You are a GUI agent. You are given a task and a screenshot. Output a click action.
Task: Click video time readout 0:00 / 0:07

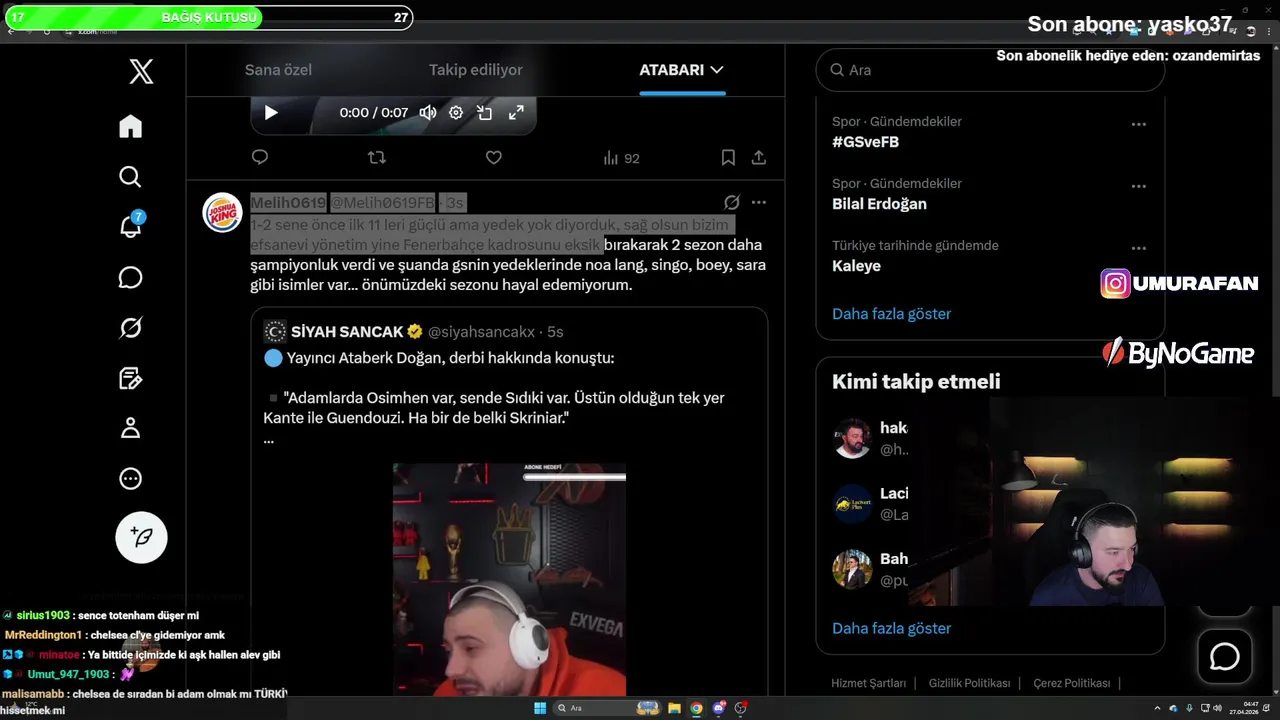[x=374, y=113]
